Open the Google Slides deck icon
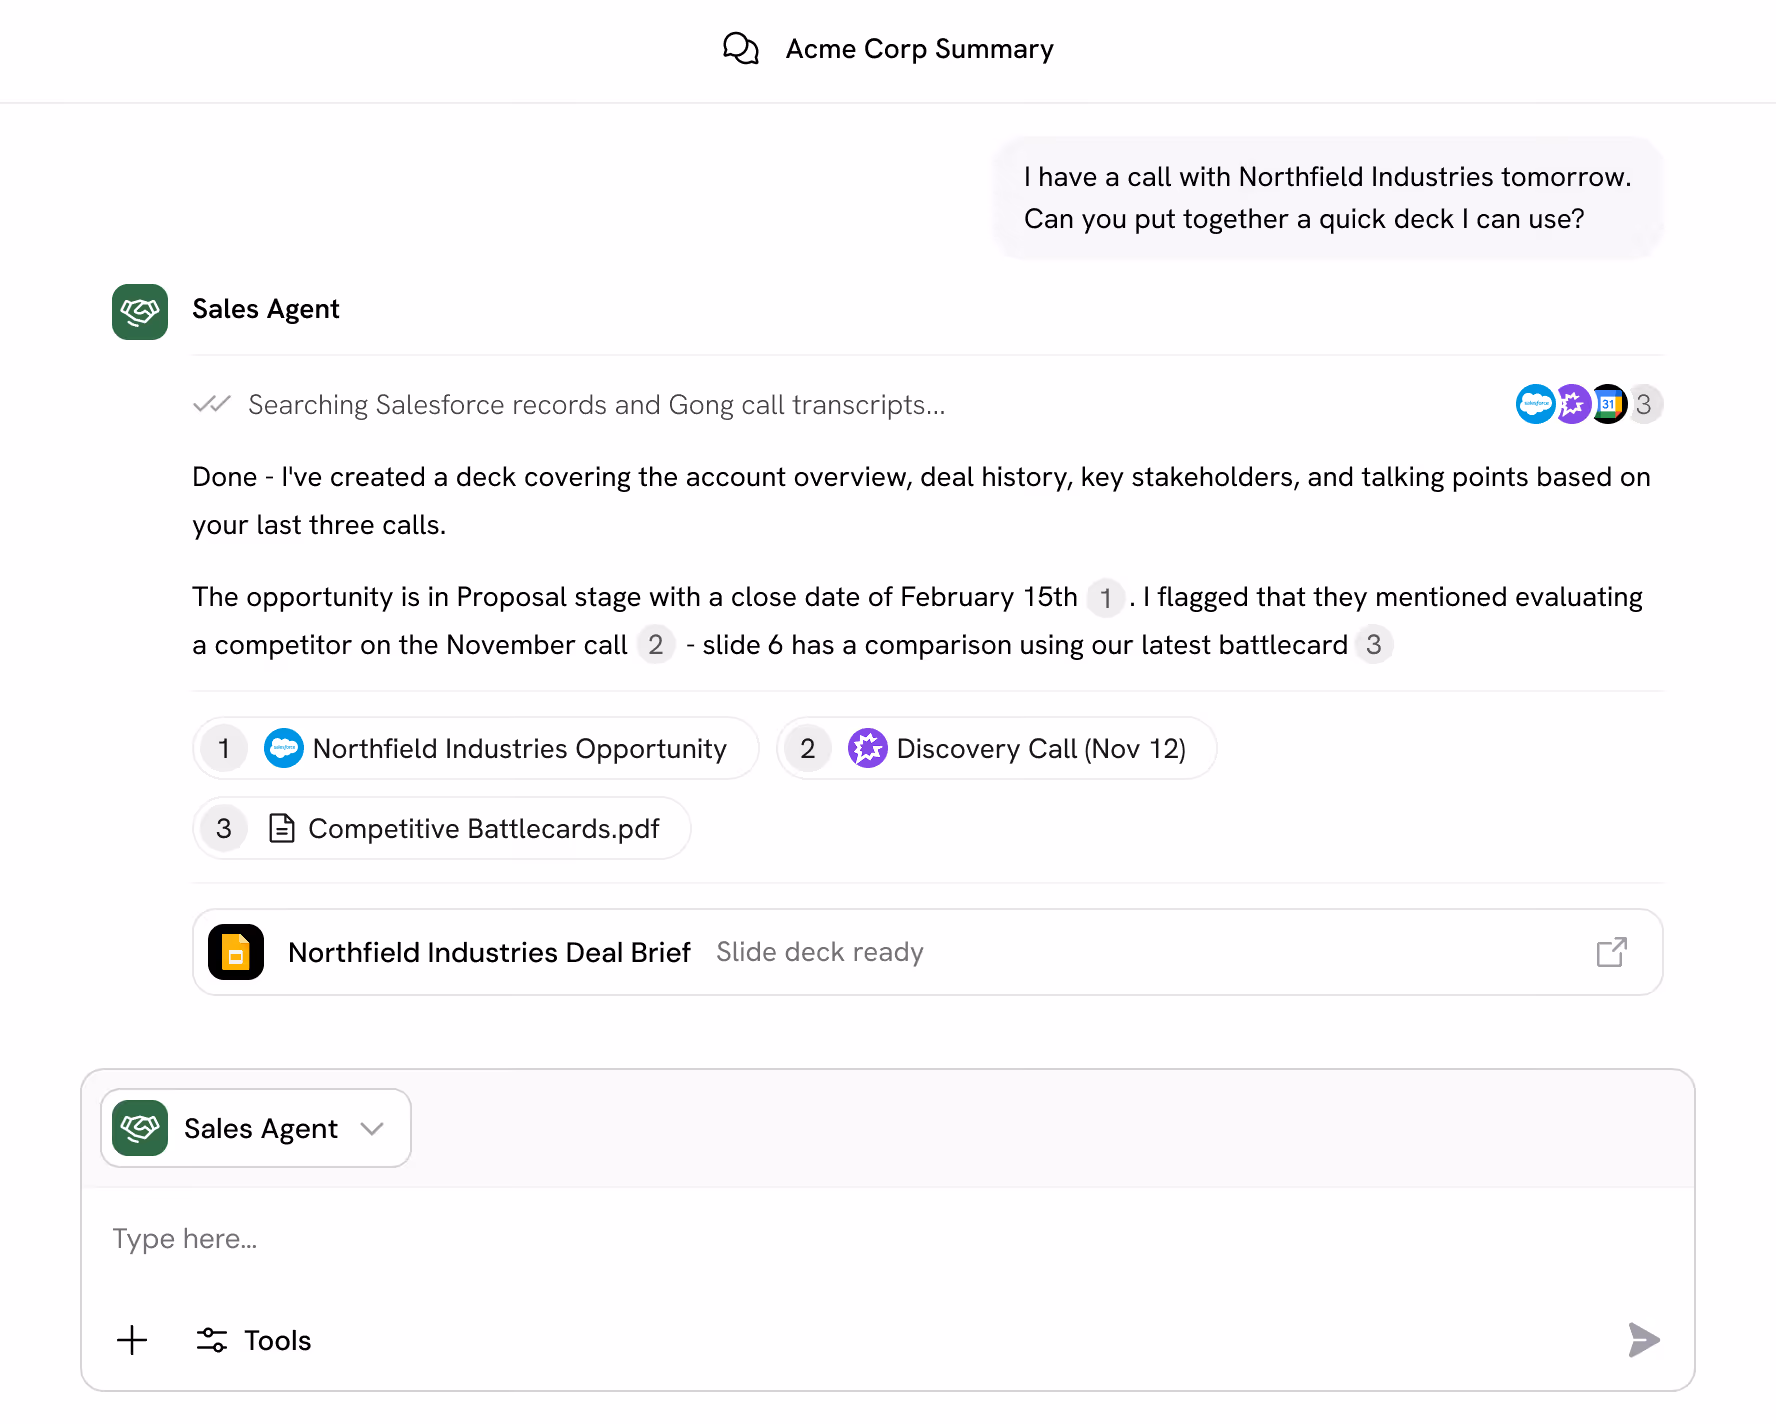Screen dimensions: 1776x1424 click(235, 952)
